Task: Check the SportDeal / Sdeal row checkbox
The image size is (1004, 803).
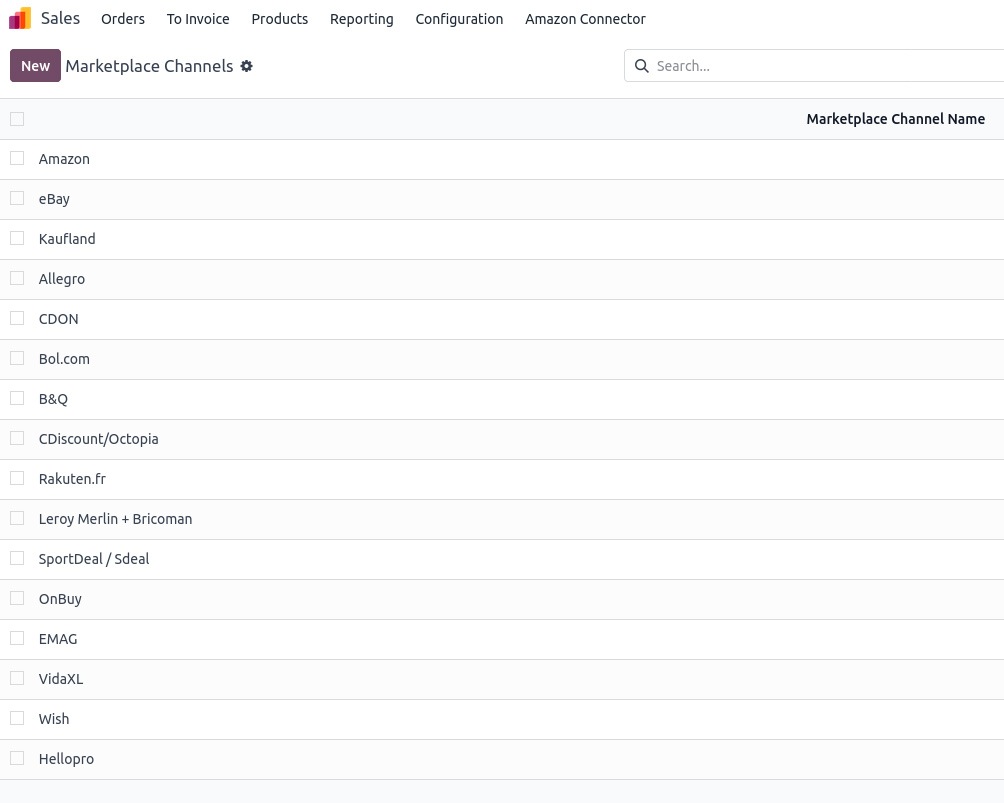Action: tap(17, 558)
